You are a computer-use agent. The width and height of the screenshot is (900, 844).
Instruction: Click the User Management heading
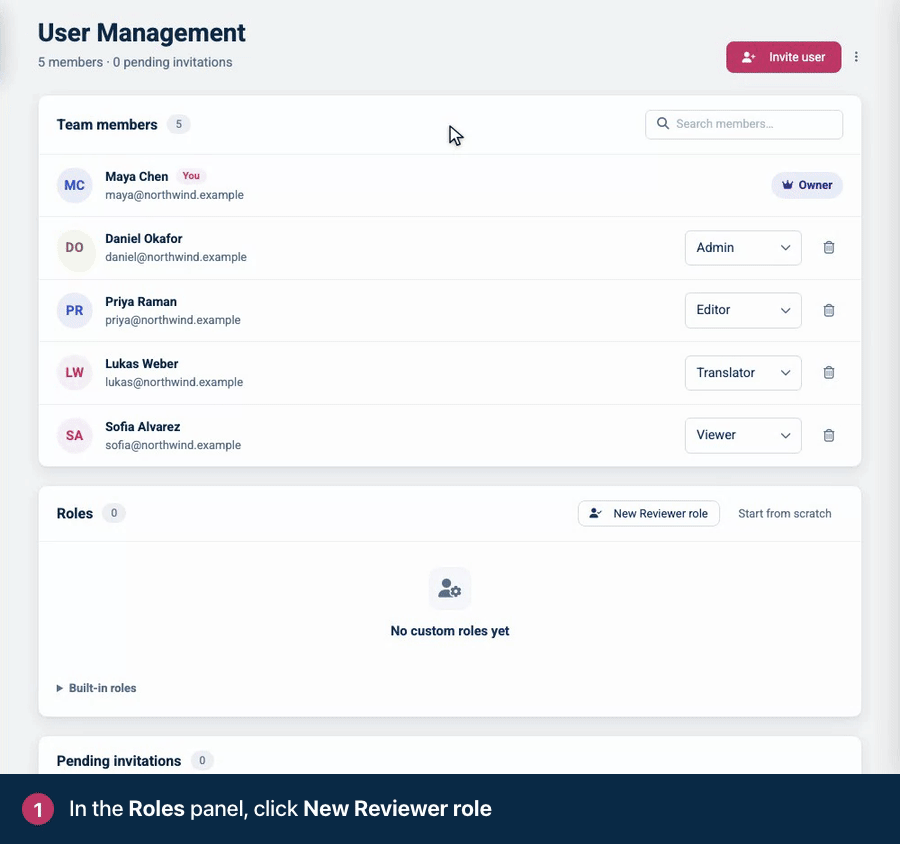[x=142, y=33]
